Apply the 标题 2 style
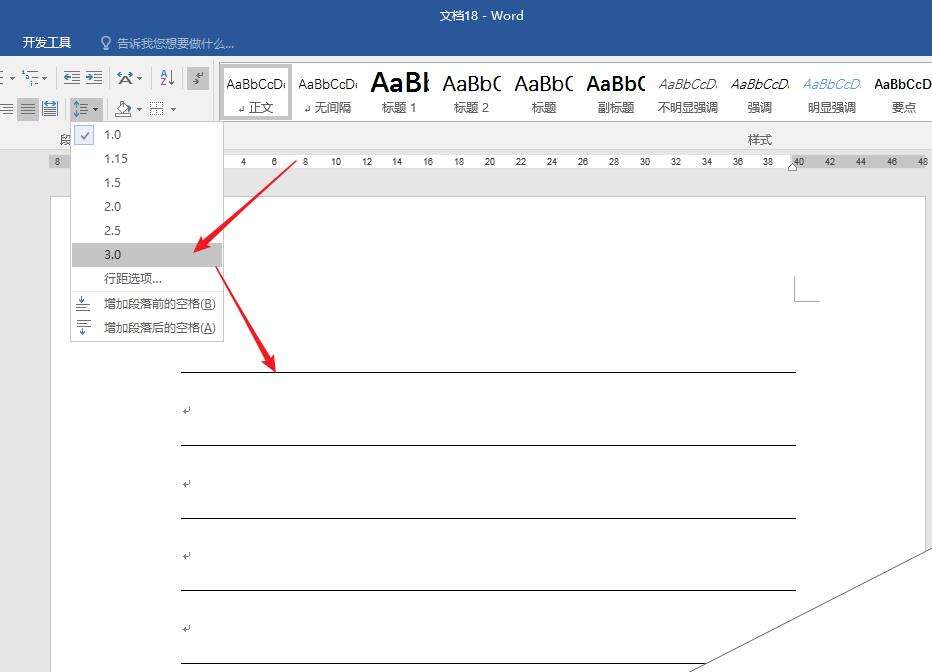 [x=471, y=92]
